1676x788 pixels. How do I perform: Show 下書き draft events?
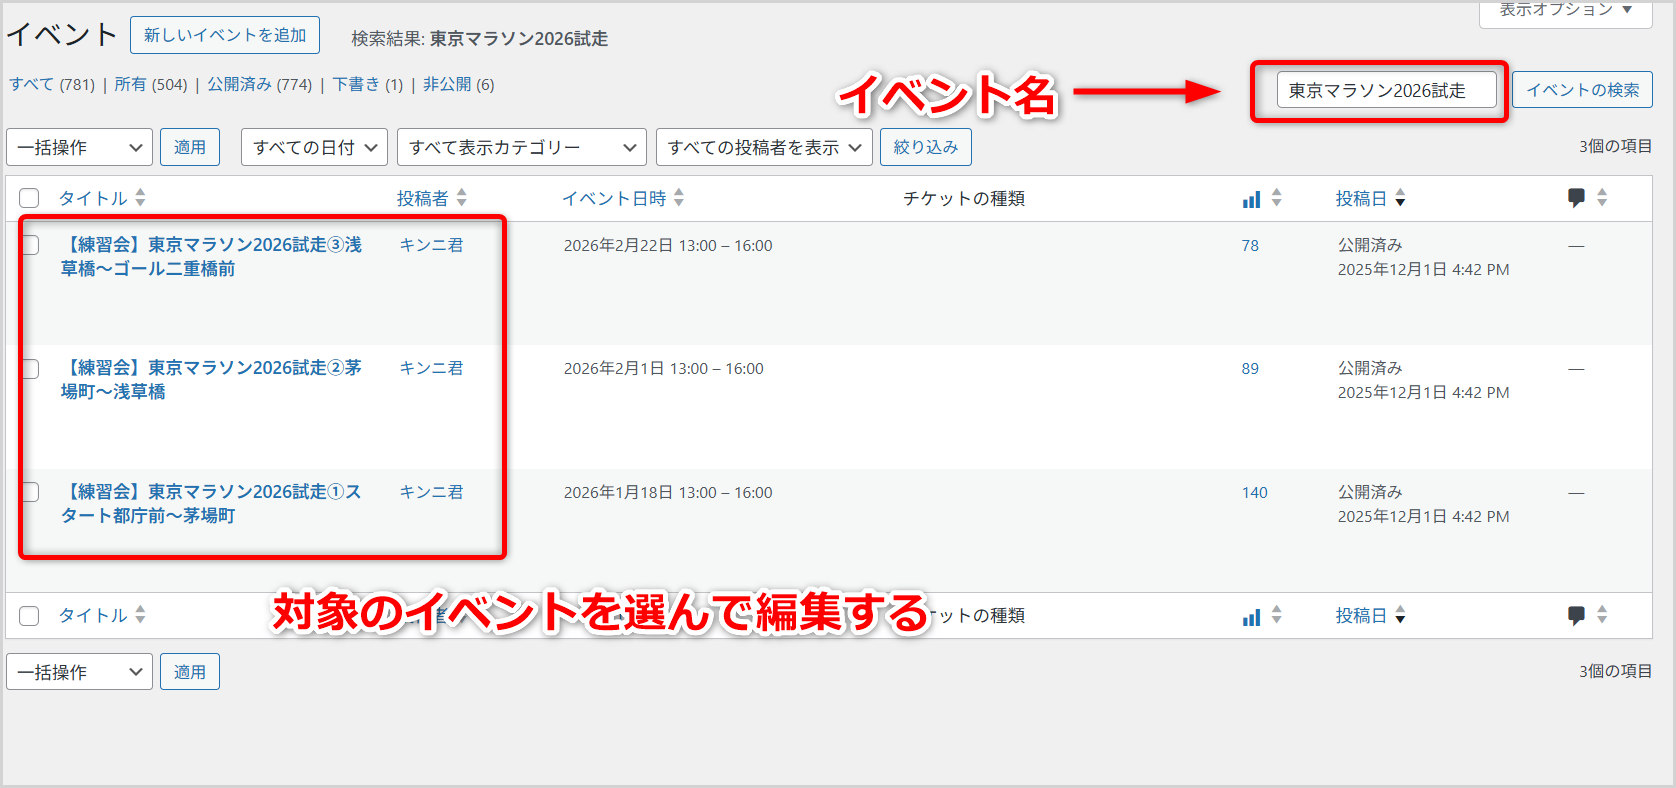coord(356,85)
